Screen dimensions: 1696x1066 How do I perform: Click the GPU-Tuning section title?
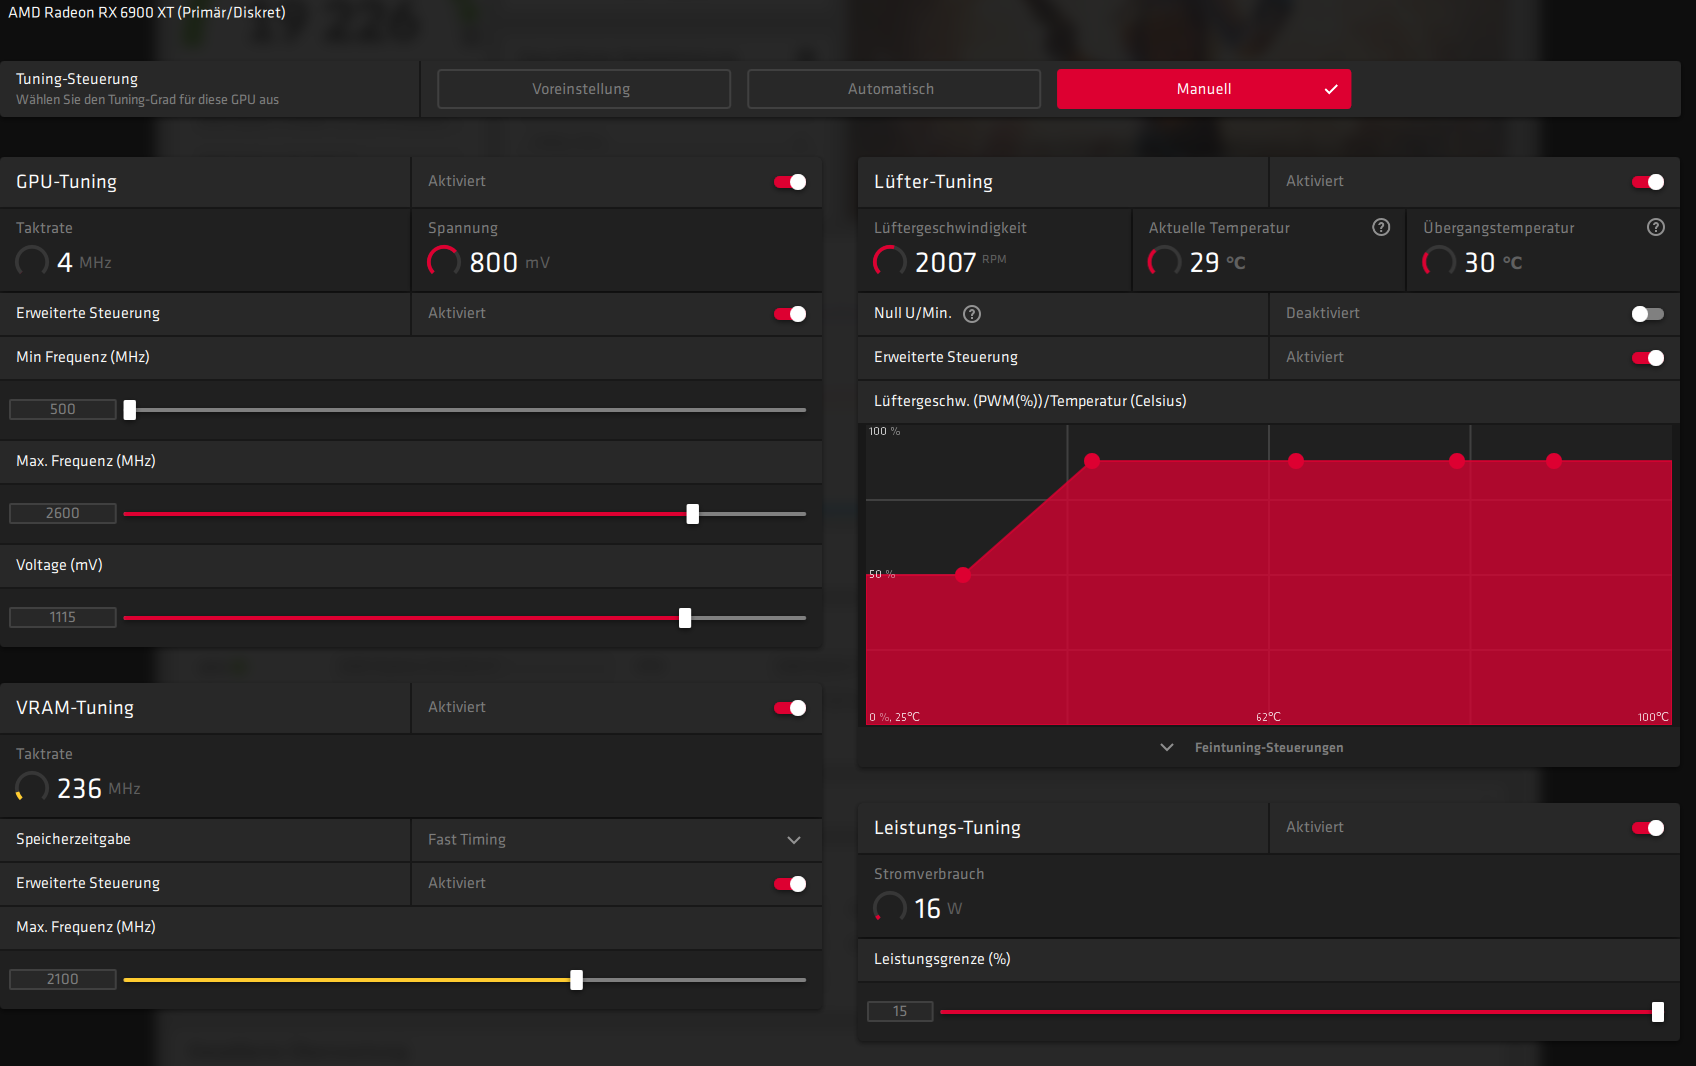point(67,182)
